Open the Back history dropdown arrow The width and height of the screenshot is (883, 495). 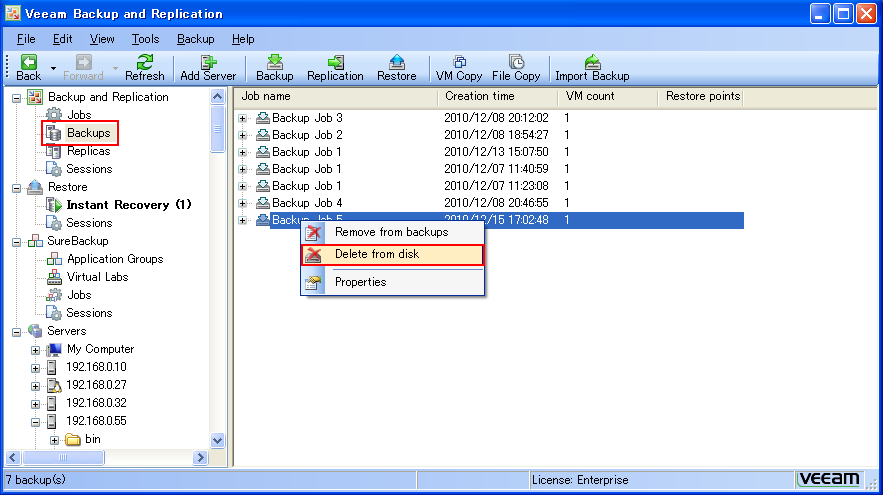[53, 68]
